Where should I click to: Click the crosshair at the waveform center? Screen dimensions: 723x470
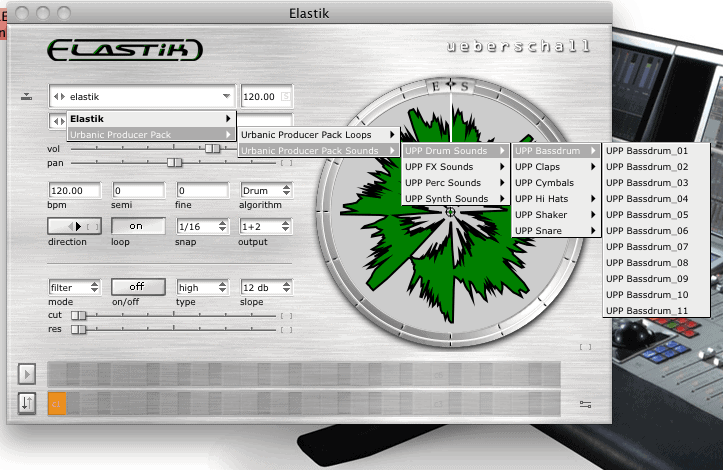[x=450, y=211]
